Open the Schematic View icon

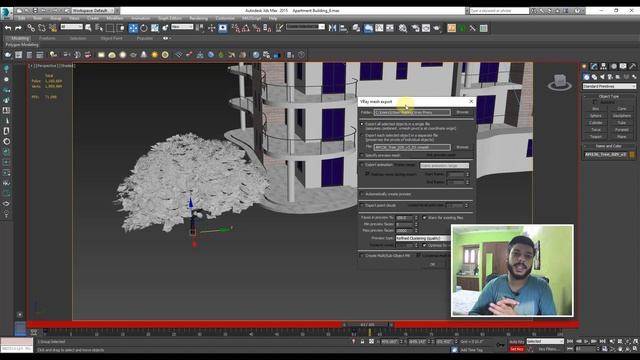coord(390,28)
